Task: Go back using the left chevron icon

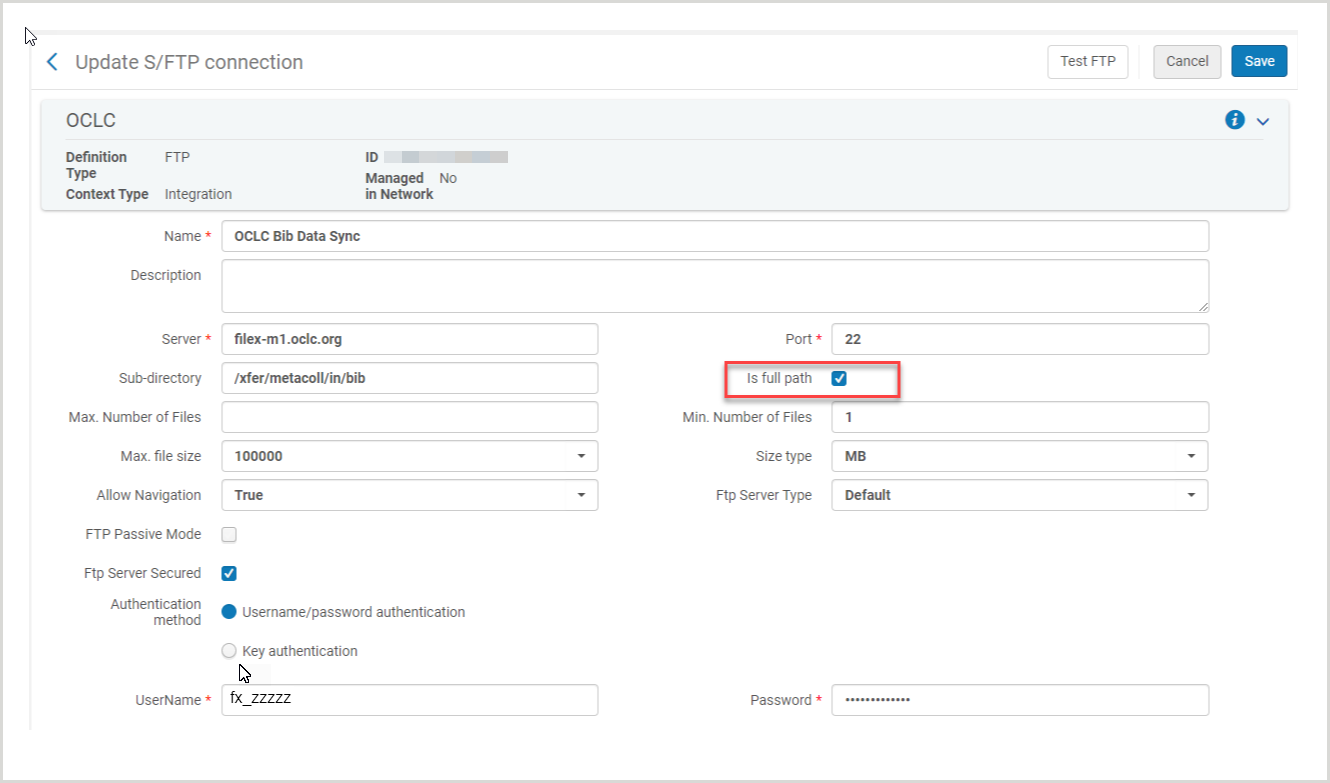Action: (53, 62)
